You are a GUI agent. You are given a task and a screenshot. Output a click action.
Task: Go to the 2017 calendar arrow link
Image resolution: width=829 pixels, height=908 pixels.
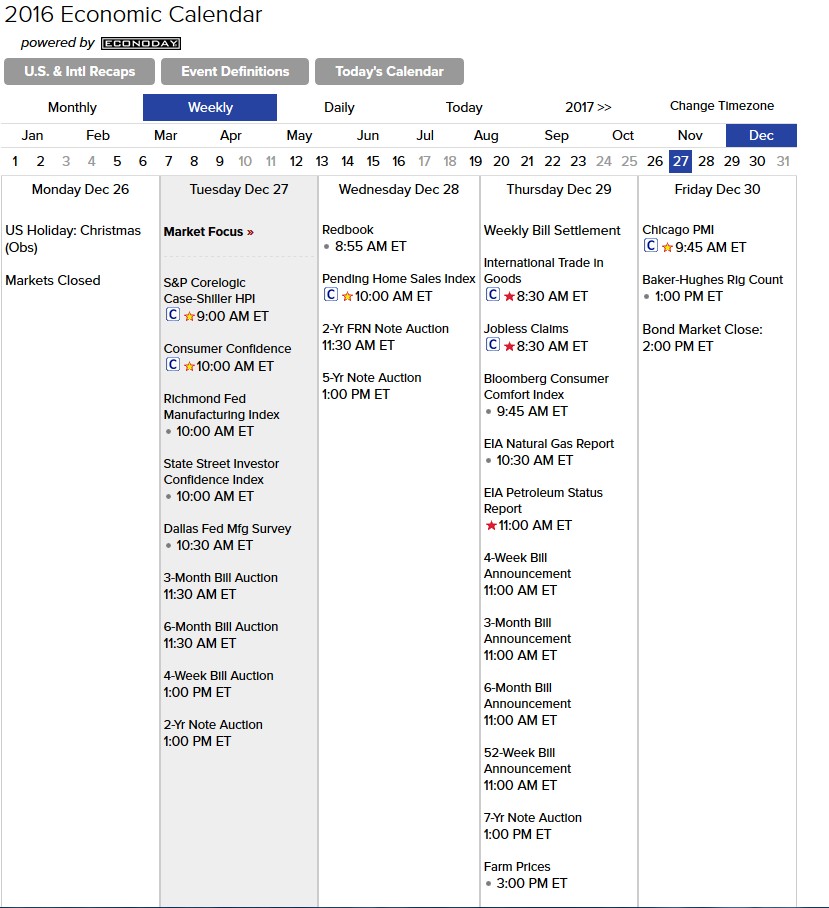click(x=588, y=107)
